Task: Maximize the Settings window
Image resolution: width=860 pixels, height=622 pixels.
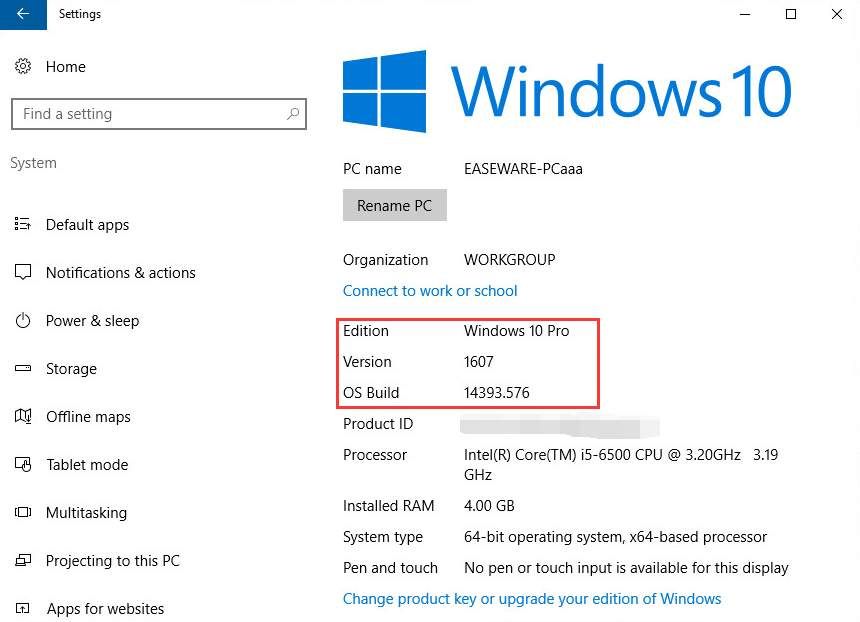Action: [x=791, y=14]
